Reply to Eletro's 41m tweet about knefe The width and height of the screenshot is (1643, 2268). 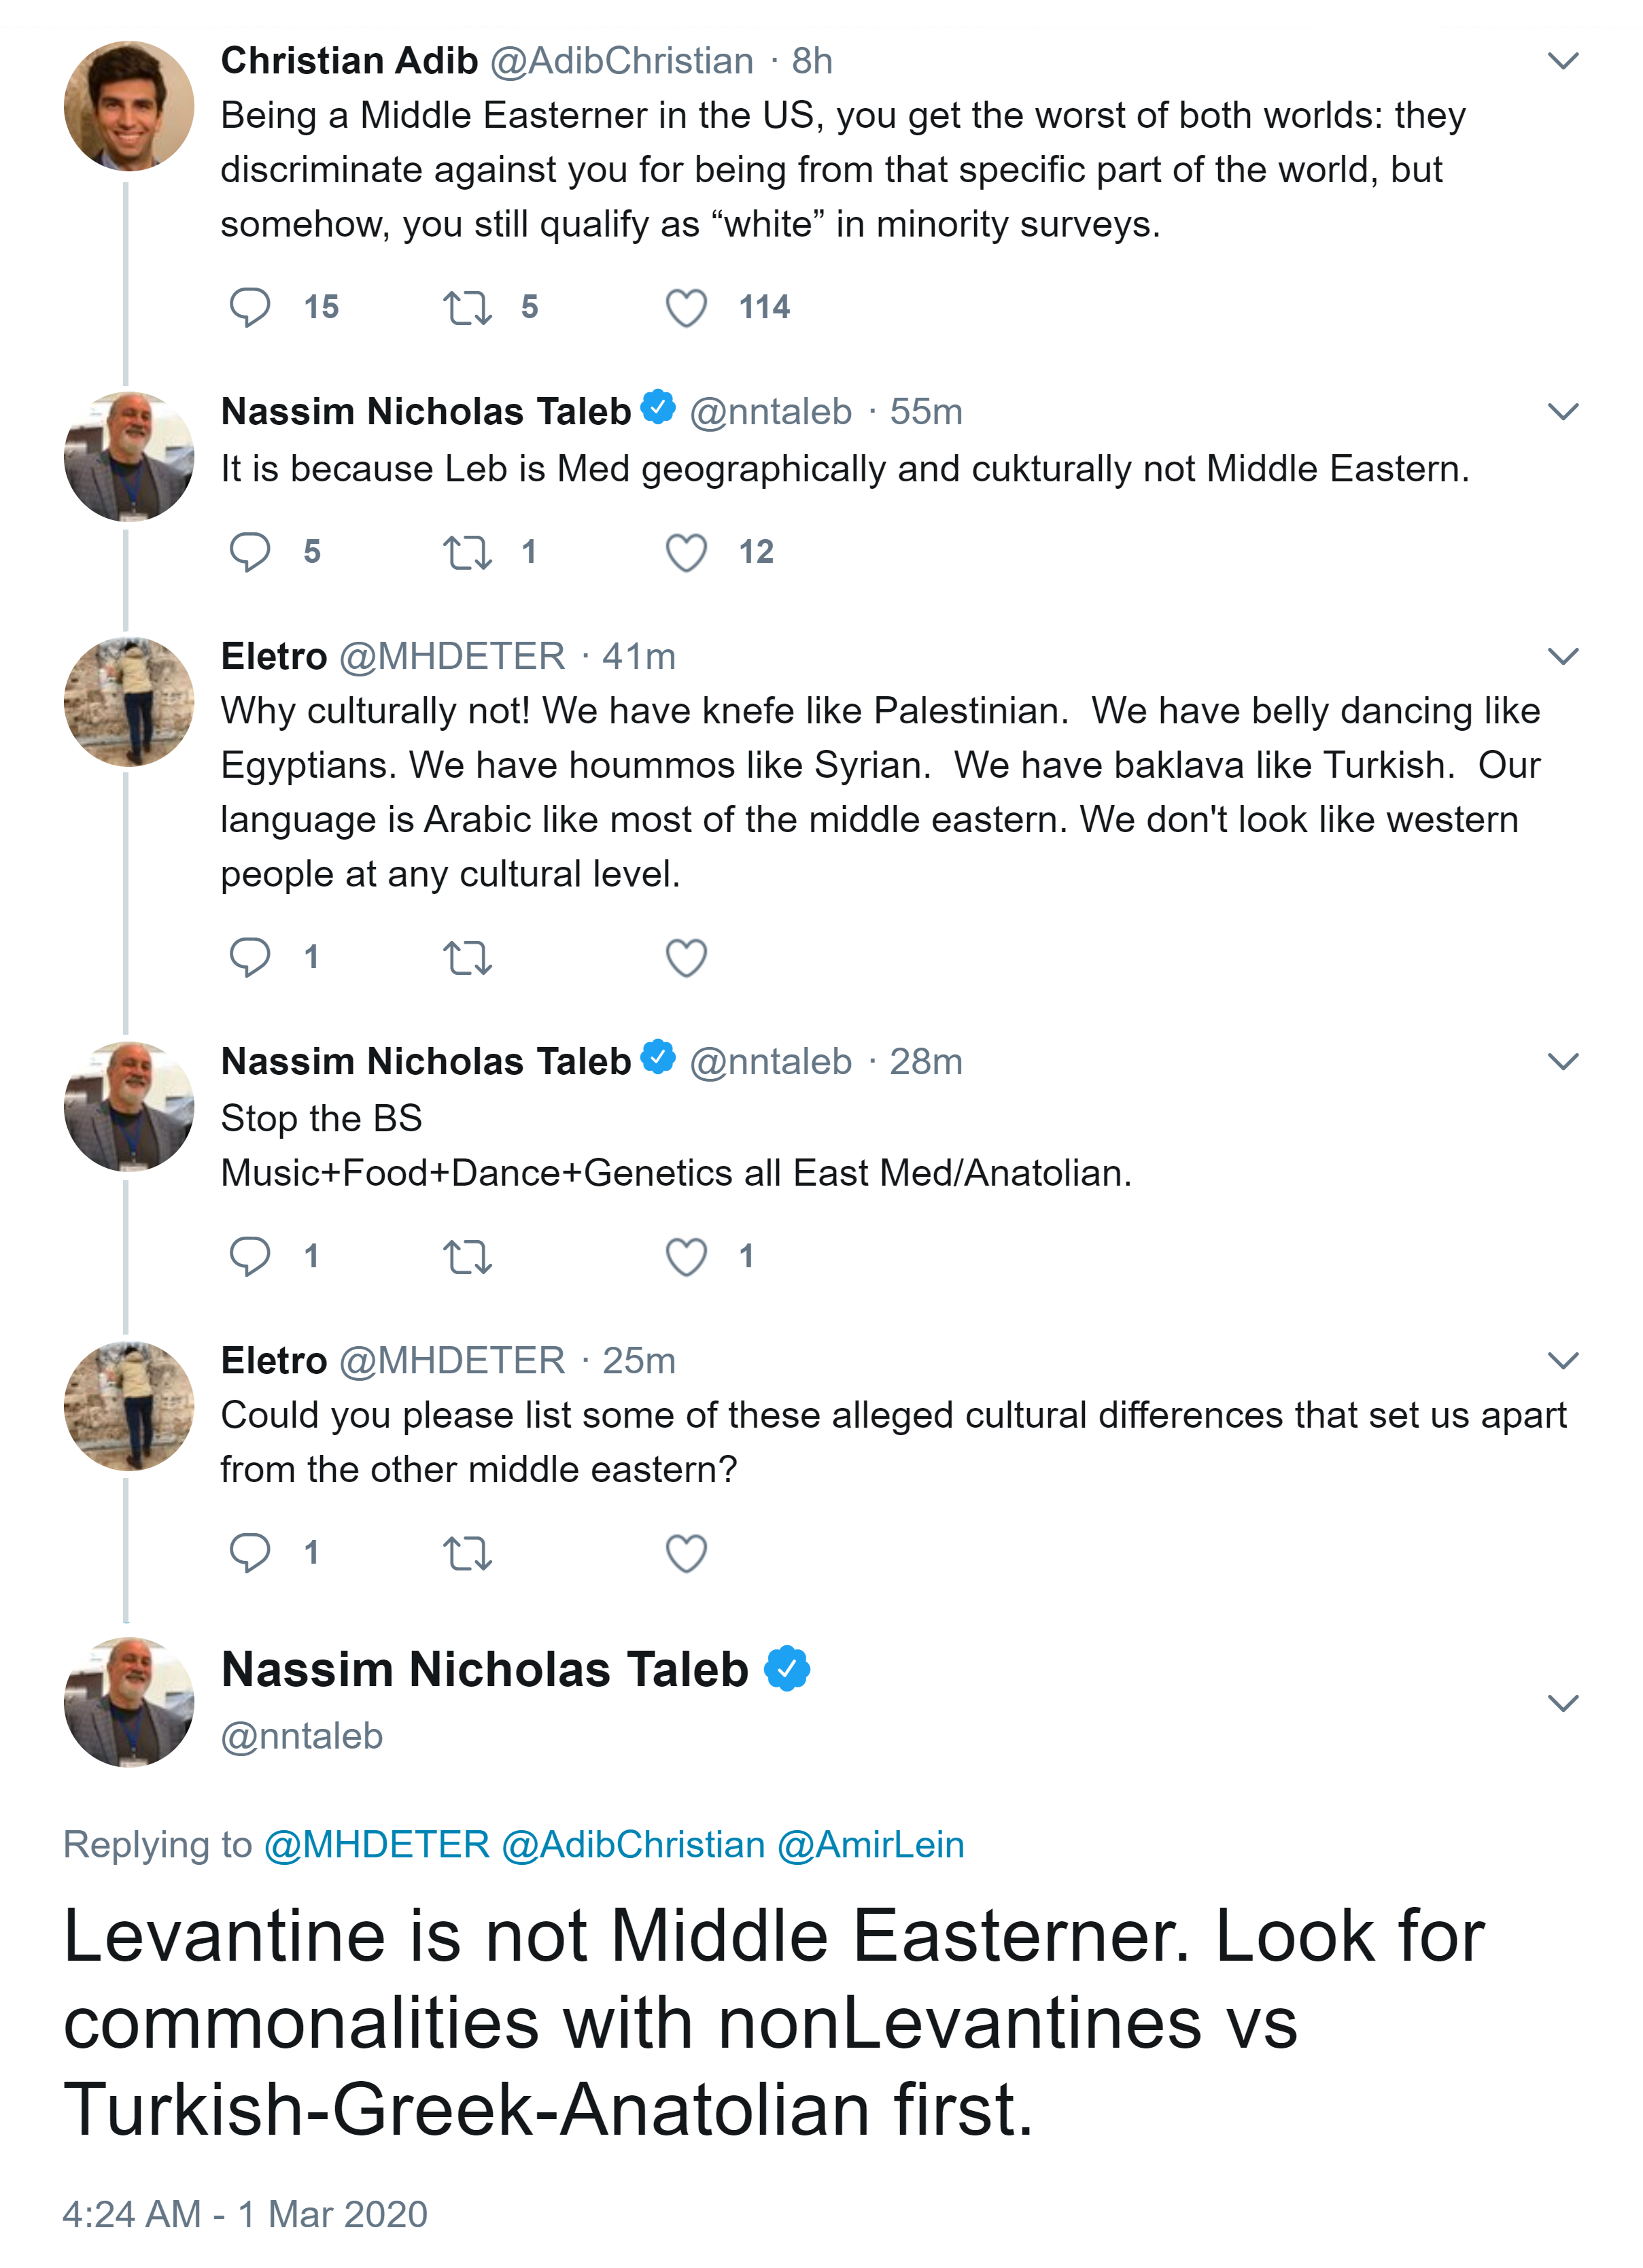pyautogui.click(x=249, y=957)
